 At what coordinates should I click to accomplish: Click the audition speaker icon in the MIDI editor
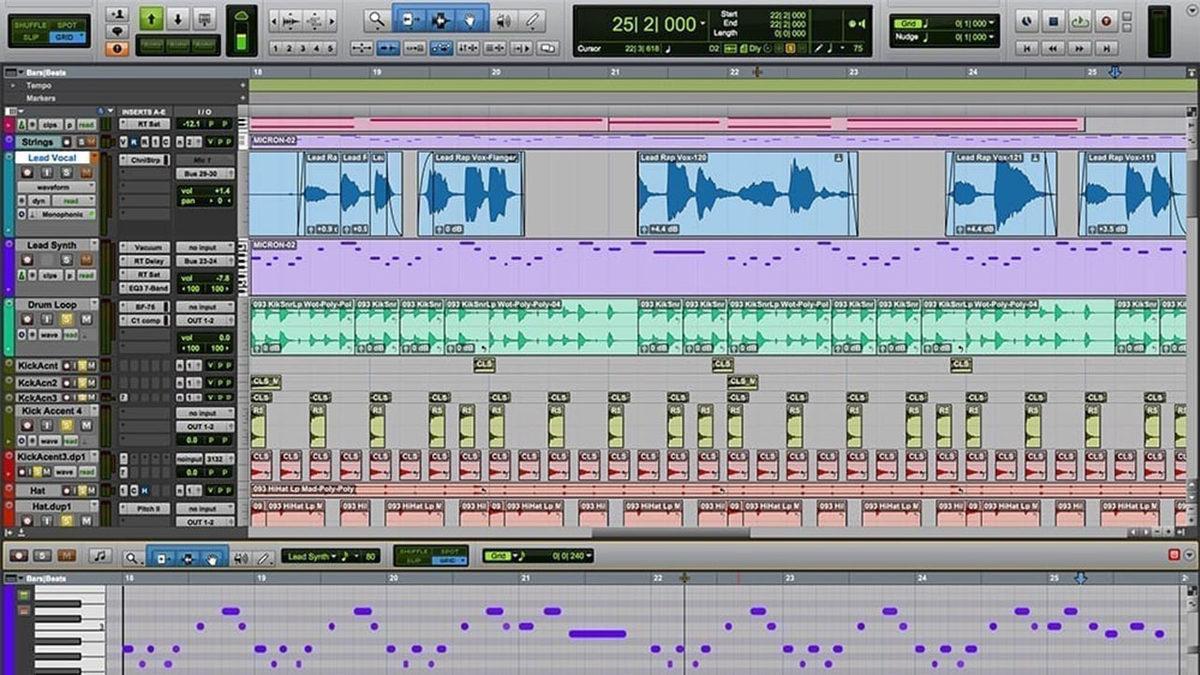pyautogui.click(x=238, y=557)
